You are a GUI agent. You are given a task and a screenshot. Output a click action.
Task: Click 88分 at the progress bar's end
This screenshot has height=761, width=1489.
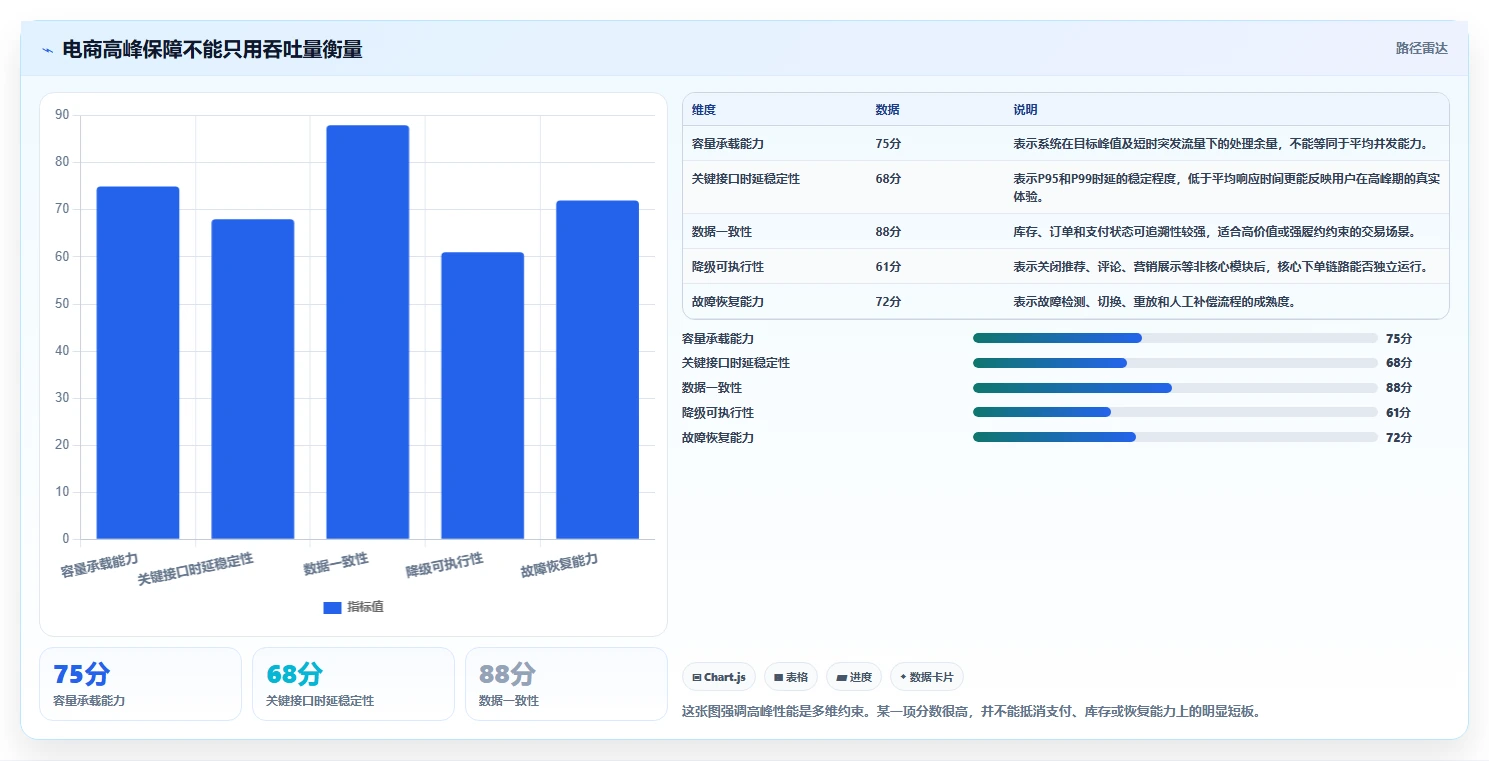point(1399,388)
